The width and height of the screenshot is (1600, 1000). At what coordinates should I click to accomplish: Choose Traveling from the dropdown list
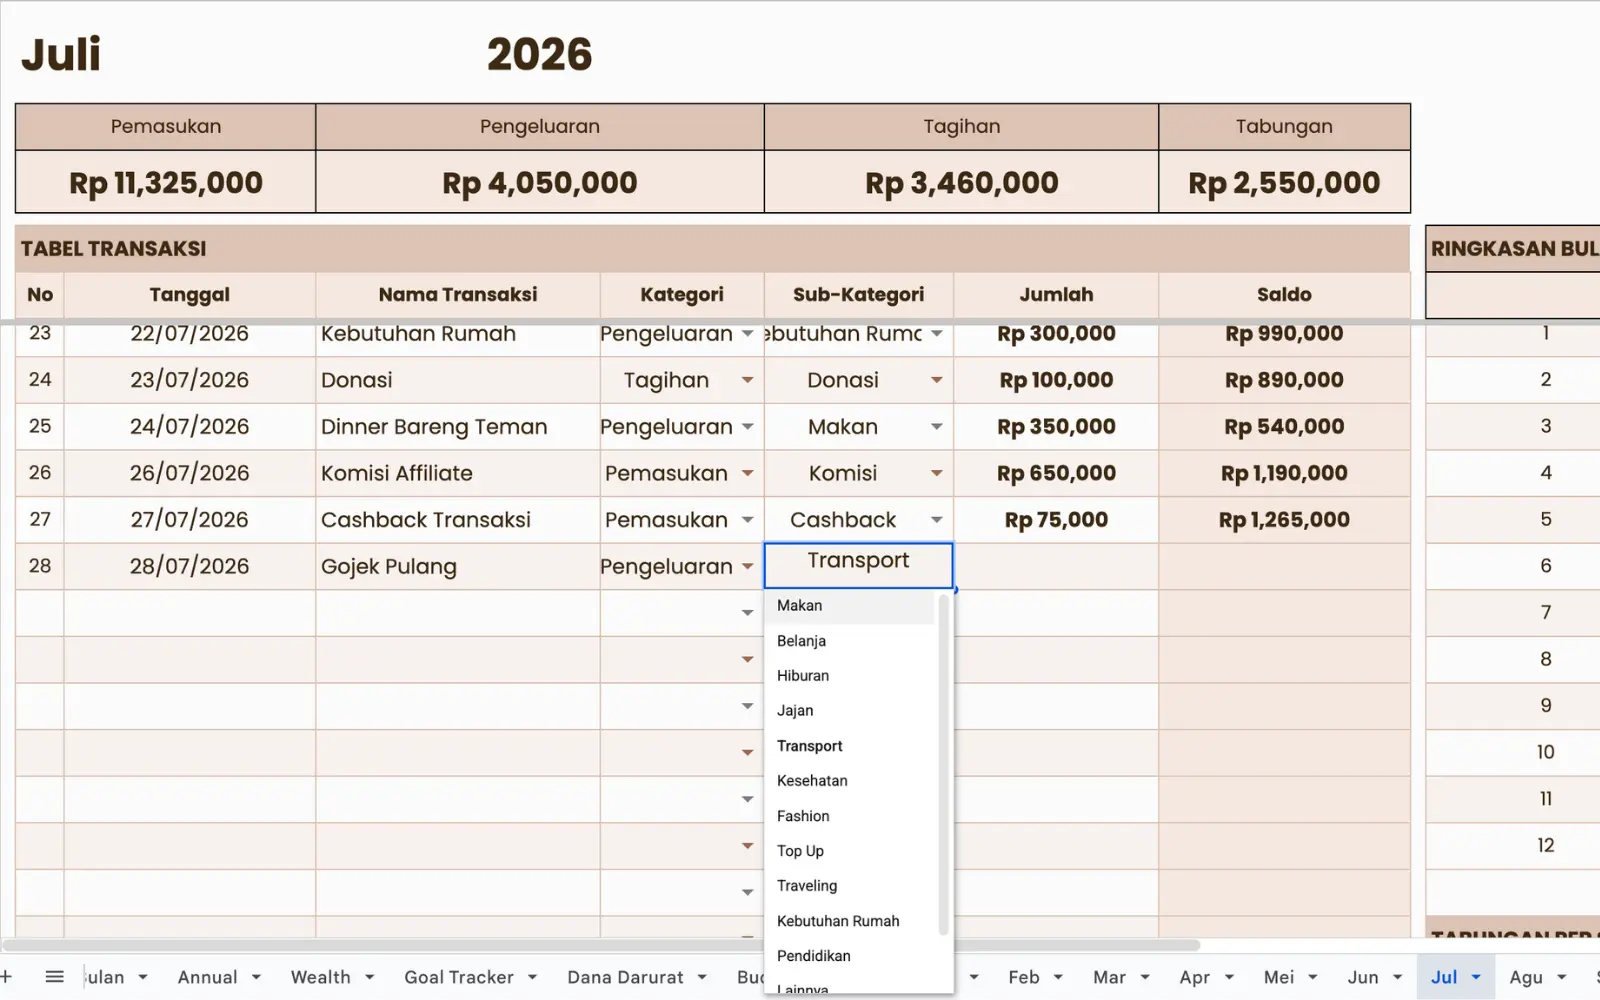(850, 886)
